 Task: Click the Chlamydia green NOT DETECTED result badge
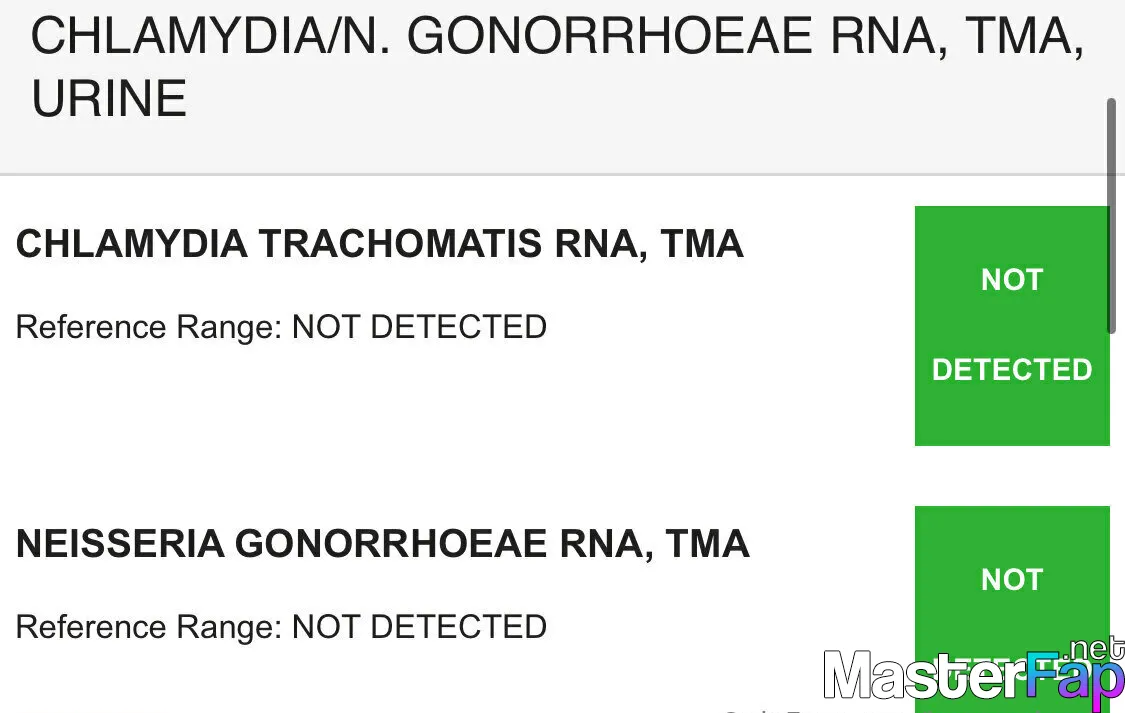click(x=1012, y=326)
